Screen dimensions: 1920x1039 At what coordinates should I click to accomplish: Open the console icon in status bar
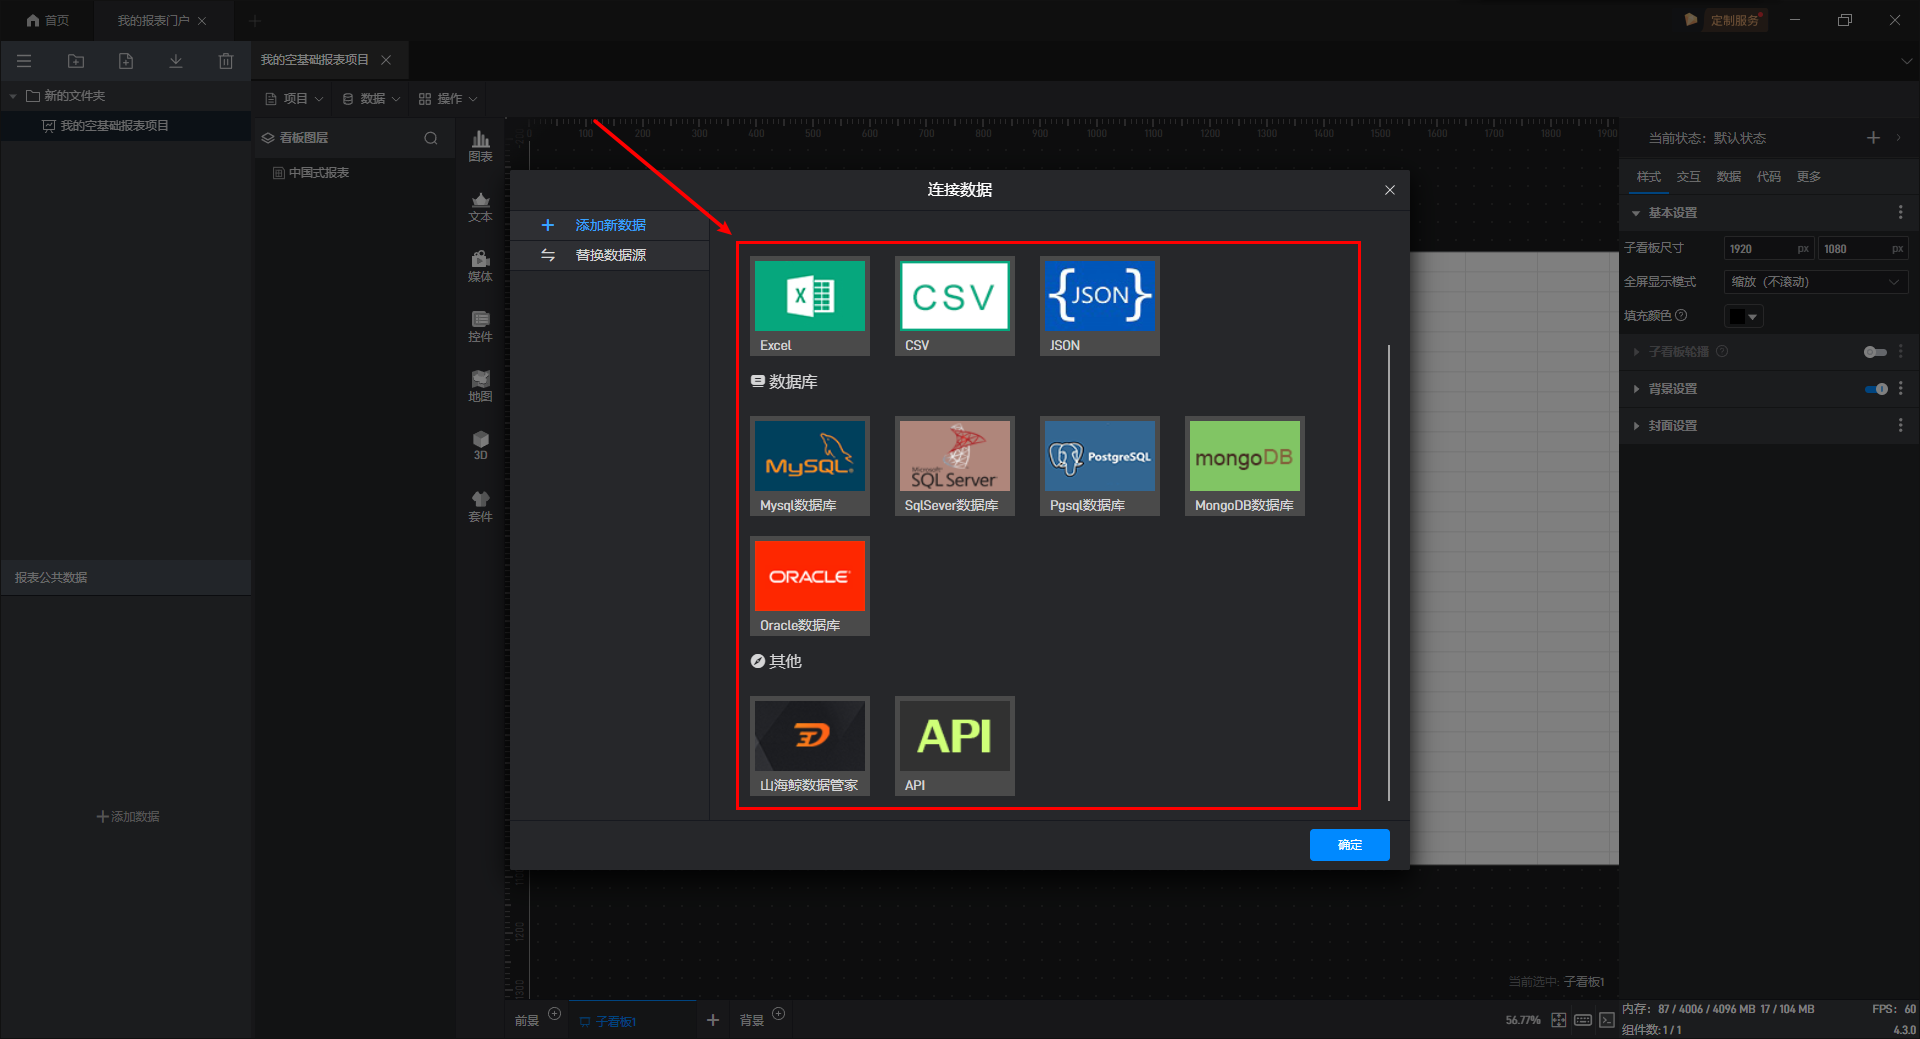1607,1020
